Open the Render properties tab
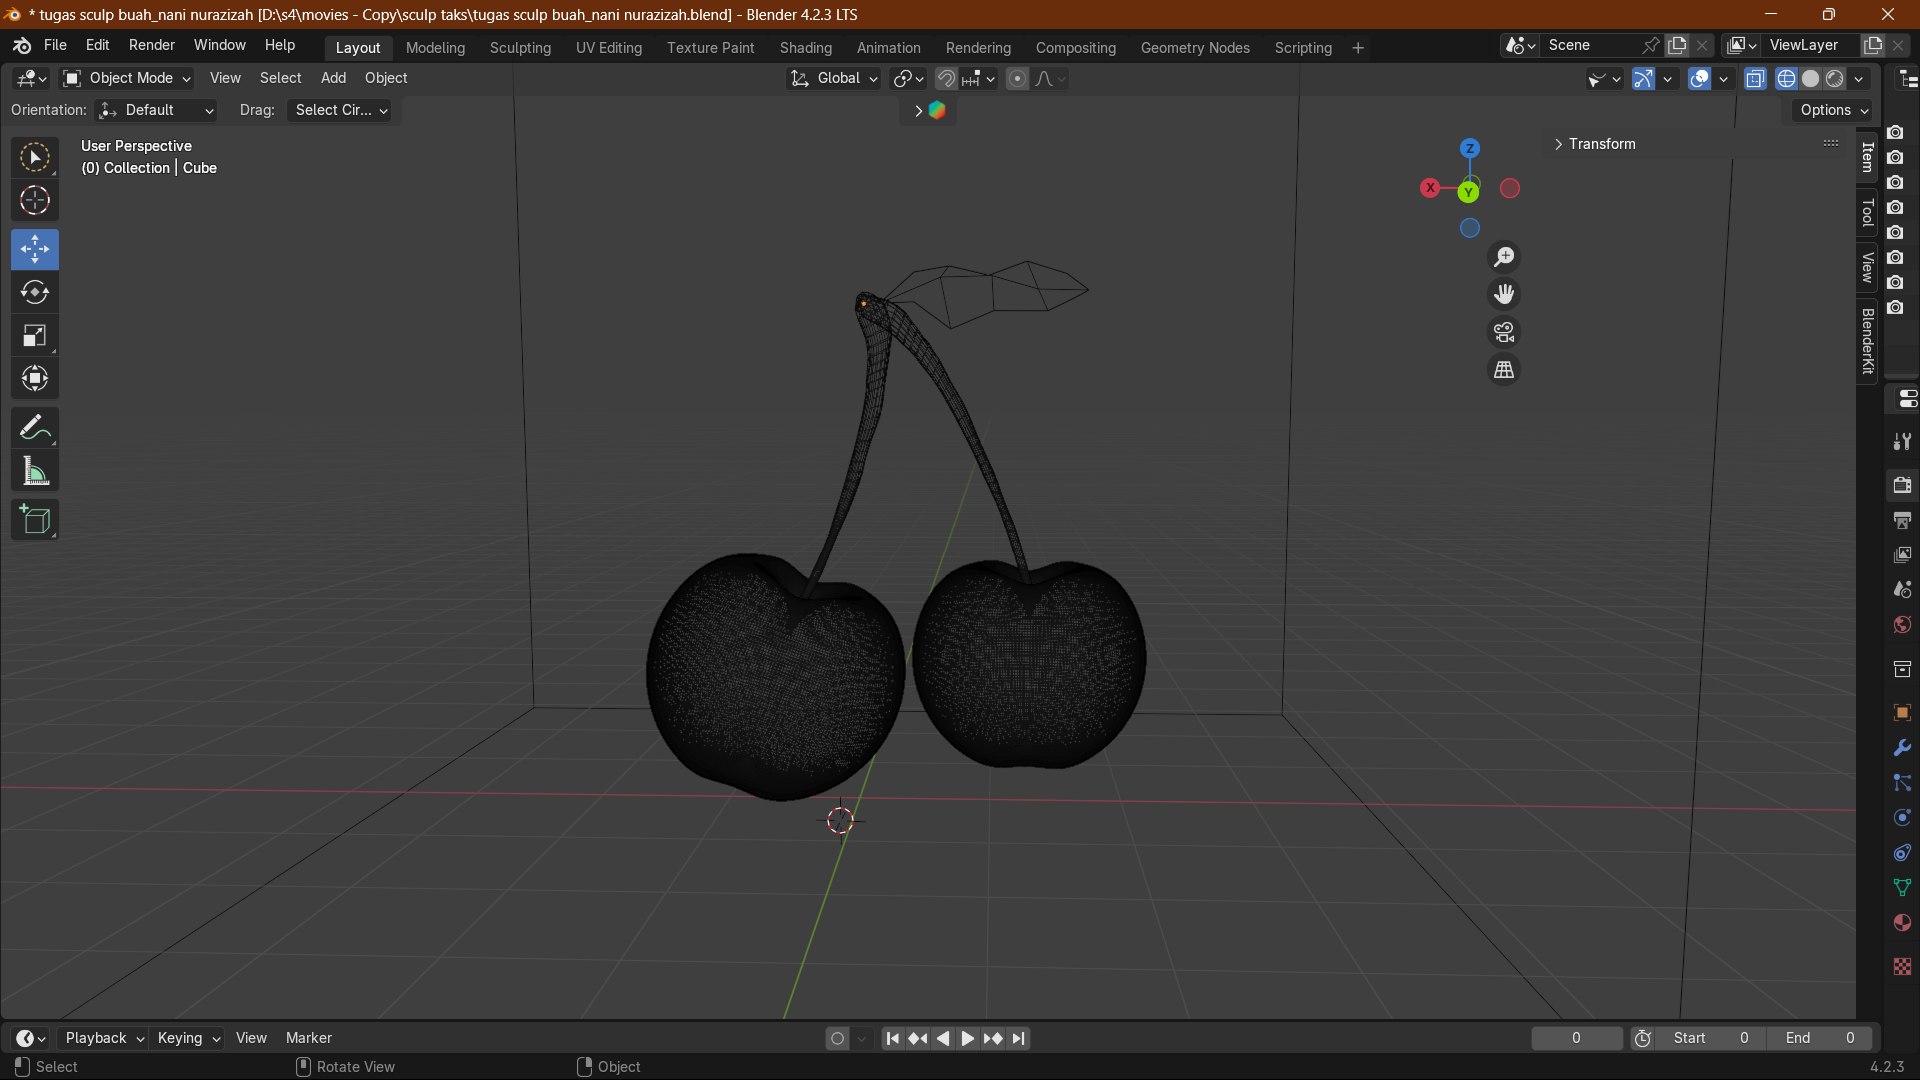1920x1080 pixels. click(x=1902, y=485)
